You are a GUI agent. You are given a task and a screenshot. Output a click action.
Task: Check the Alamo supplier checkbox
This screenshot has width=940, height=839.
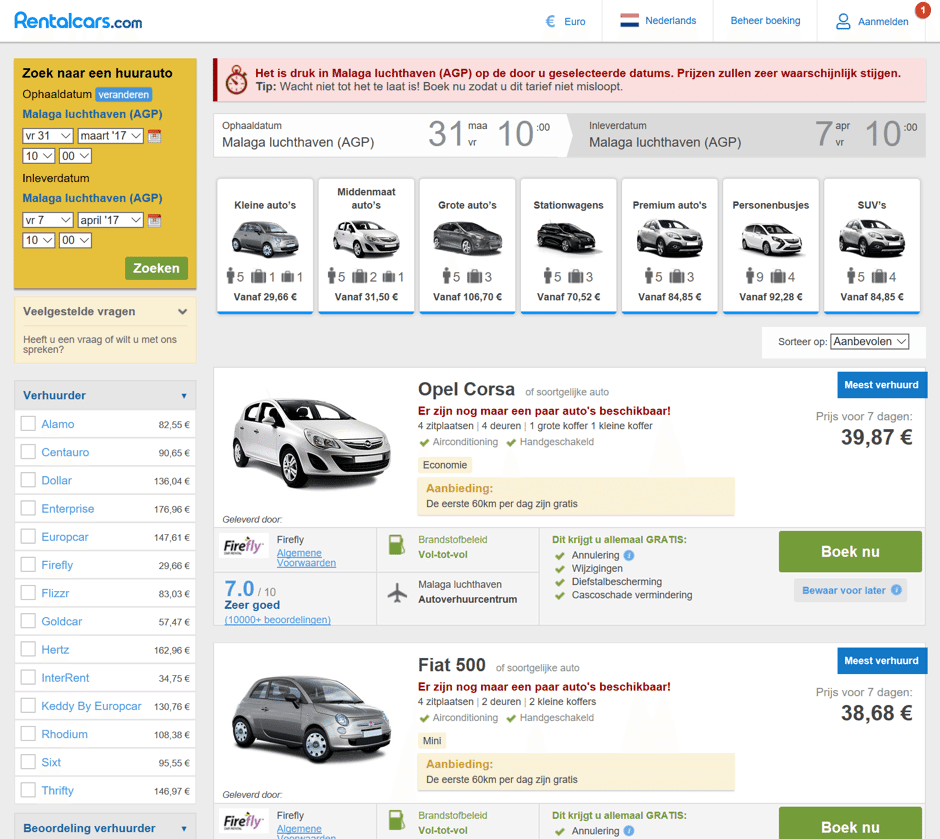tap(28, 424)
